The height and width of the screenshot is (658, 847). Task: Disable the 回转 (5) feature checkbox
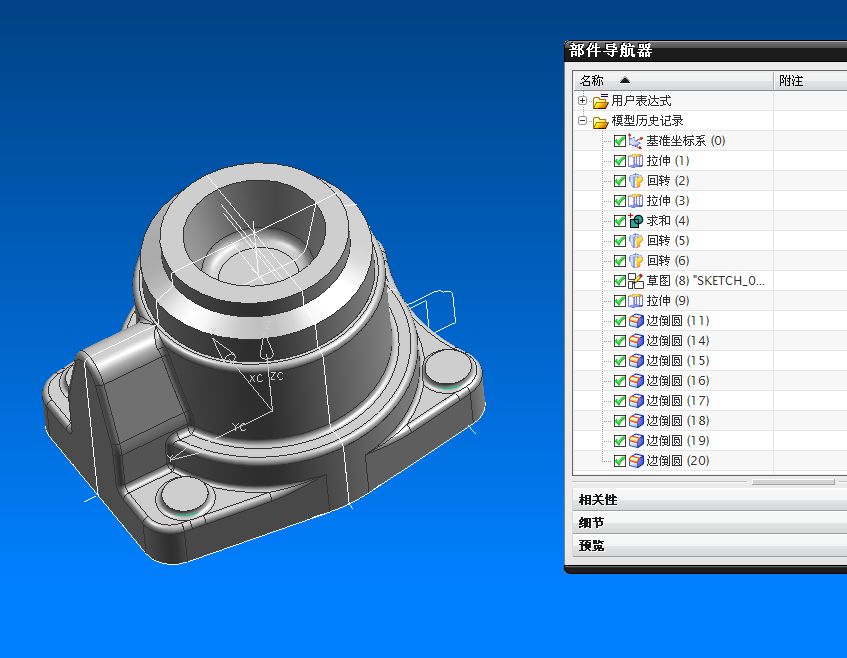(620, 241)
